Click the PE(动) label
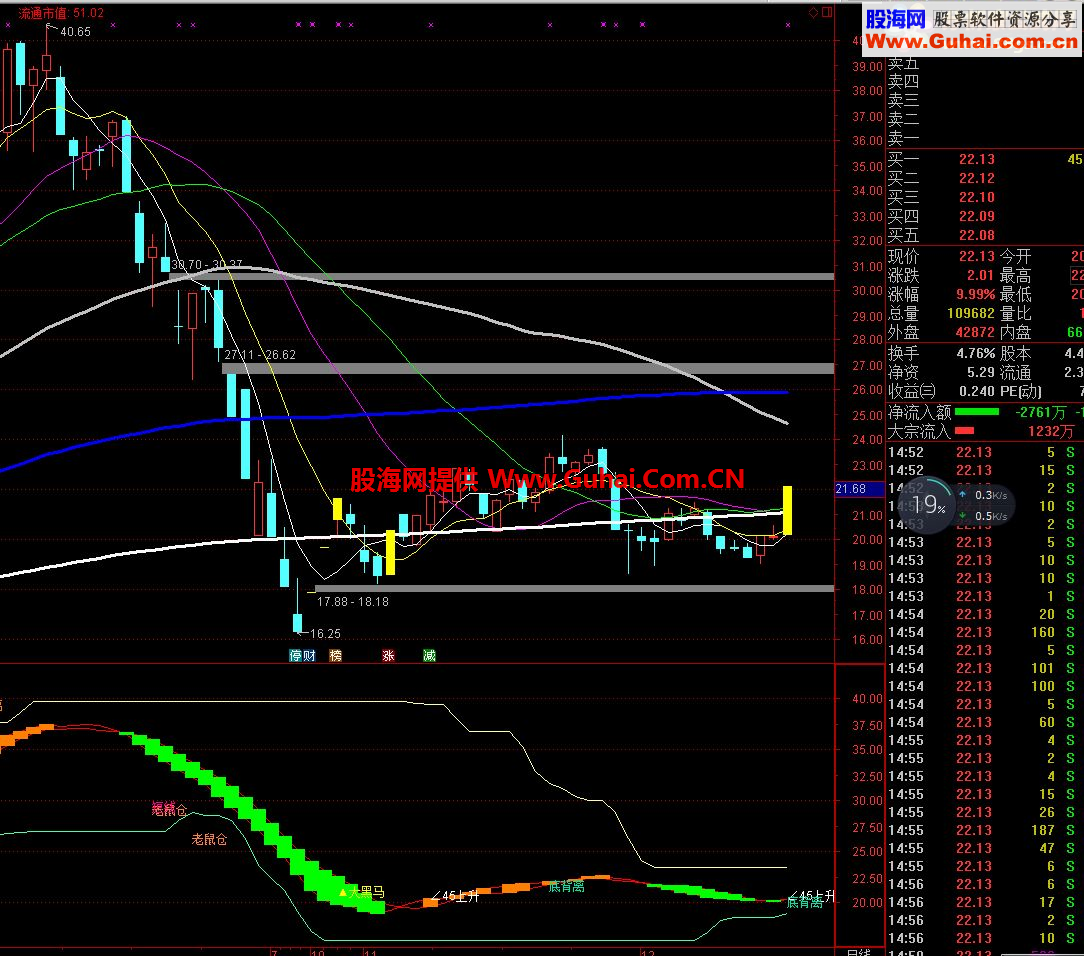 [1020, 391]
